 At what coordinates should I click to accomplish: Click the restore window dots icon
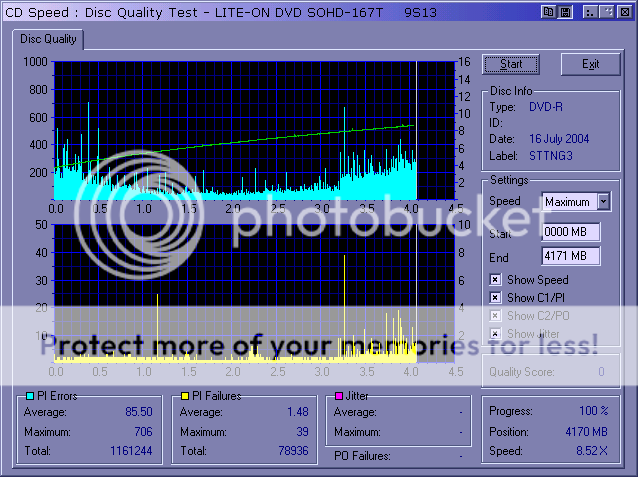[x=607, y=11]
